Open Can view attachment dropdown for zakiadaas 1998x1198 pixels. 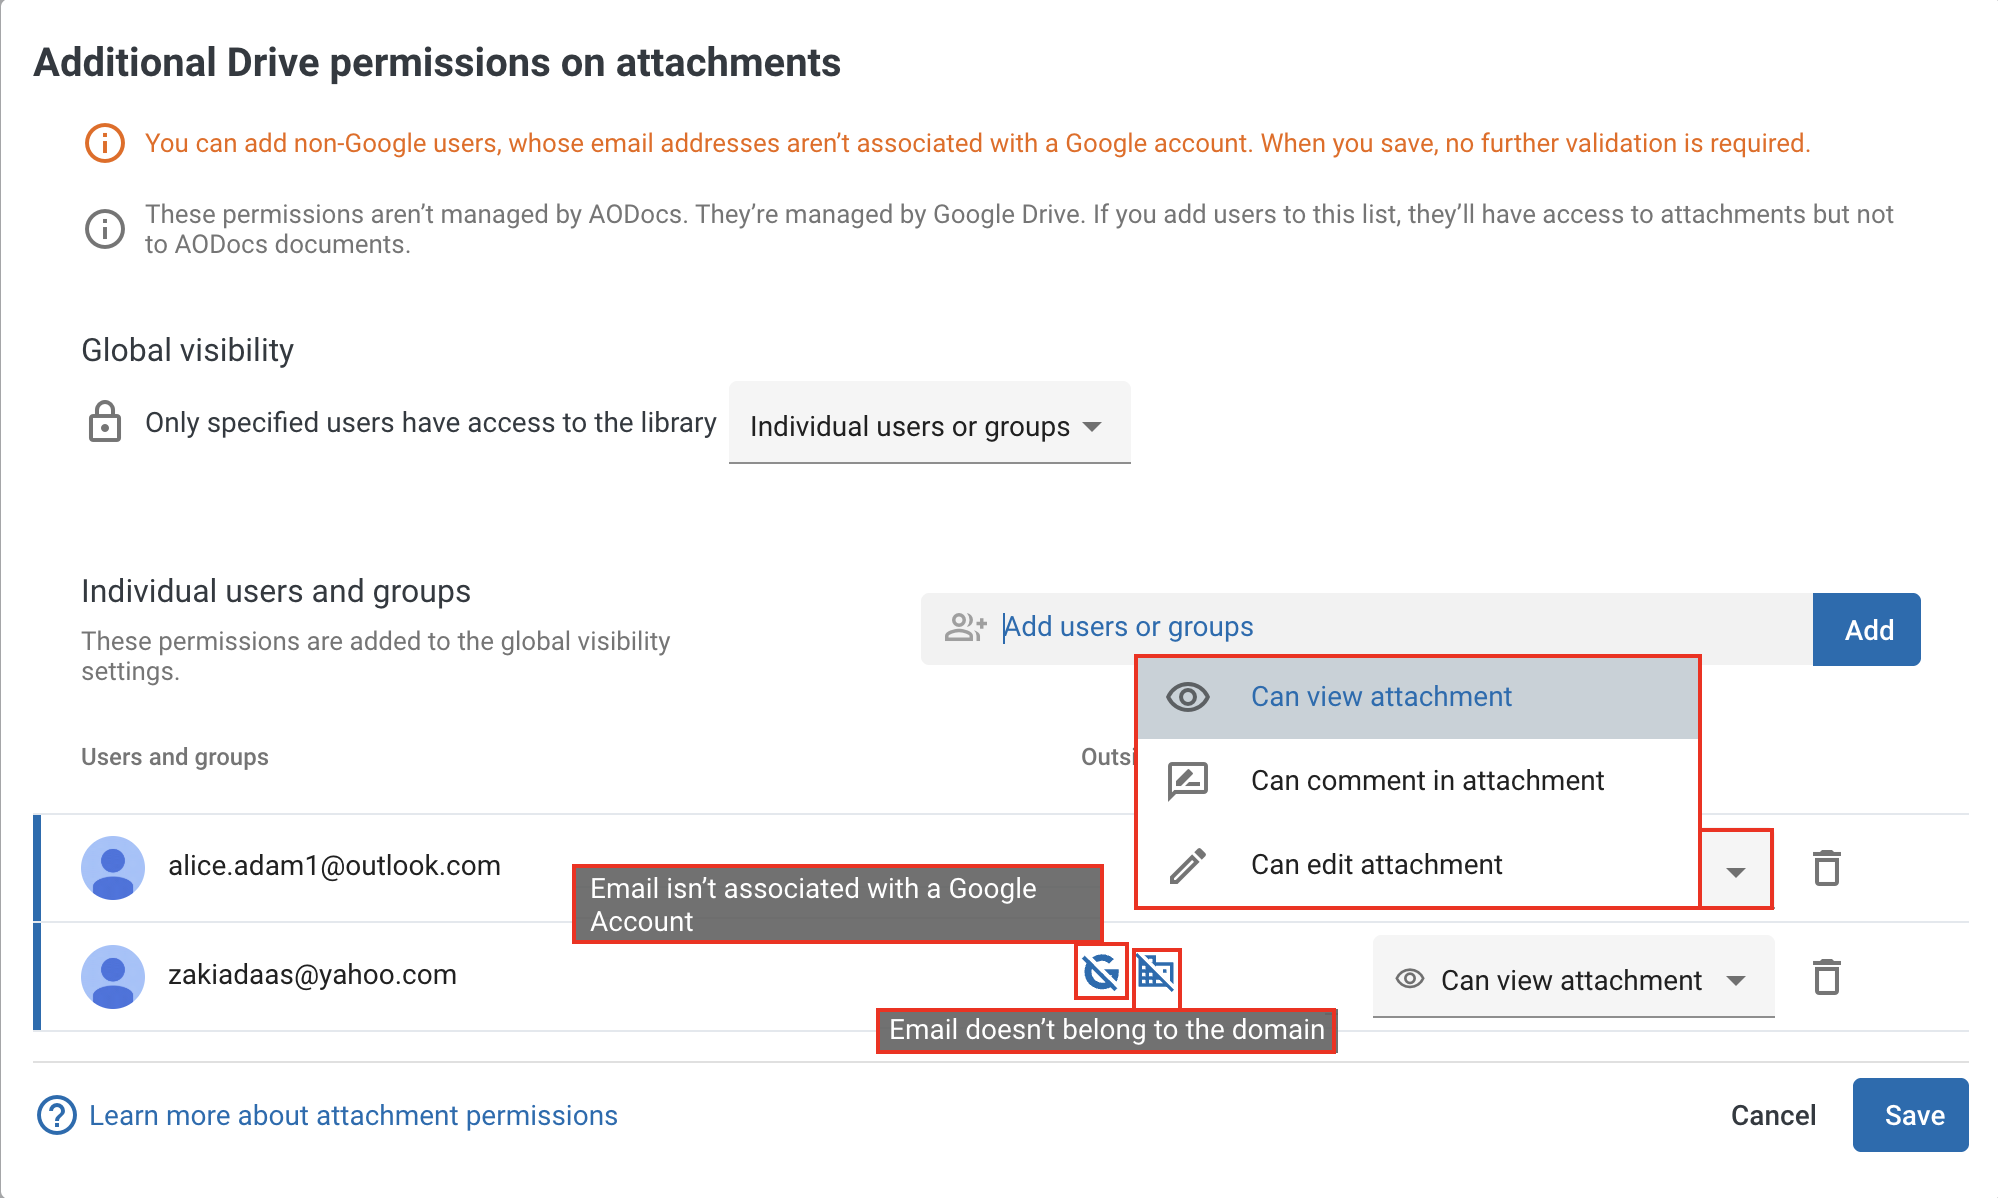coord(1573,979)
